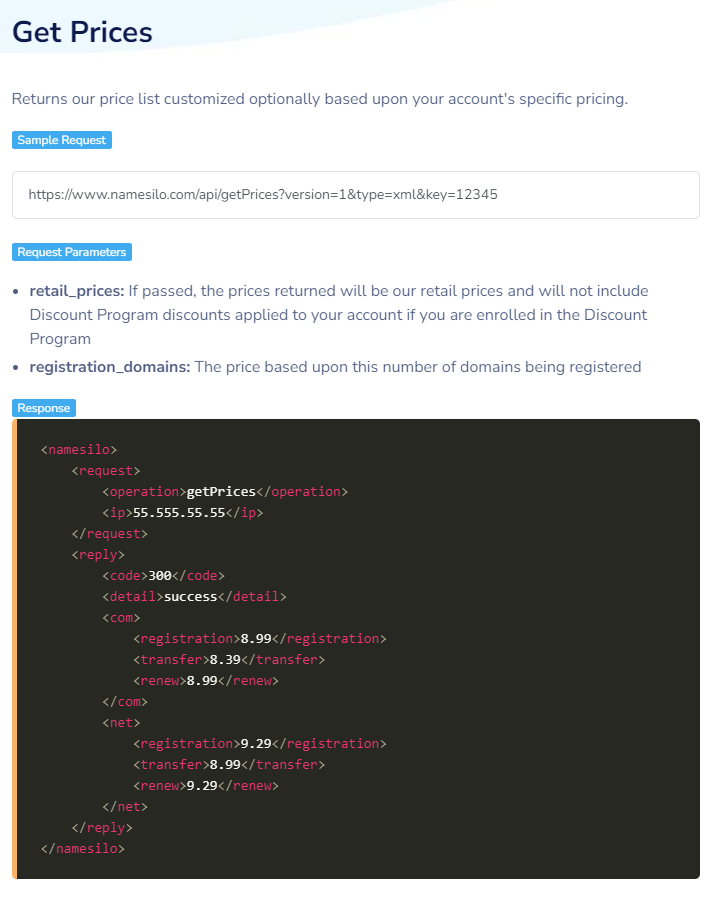The image size is (724, 903).
Task: Click the closing namesilo tag
Action: point(82,848)
